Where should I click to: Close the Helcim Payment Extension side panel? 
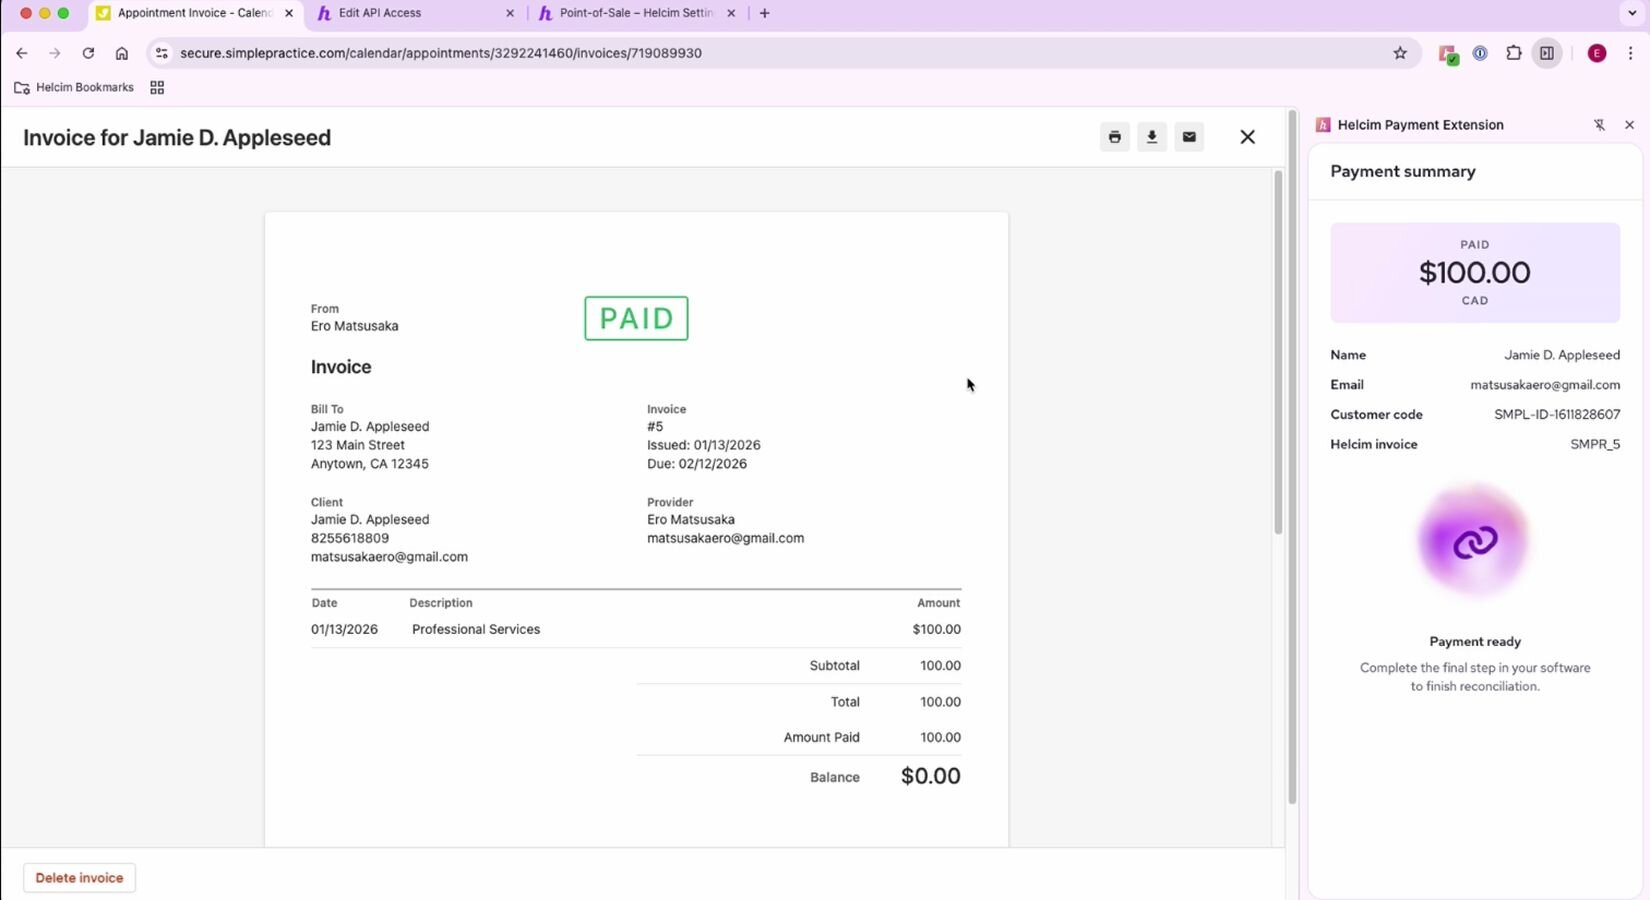click(1629, 125)
